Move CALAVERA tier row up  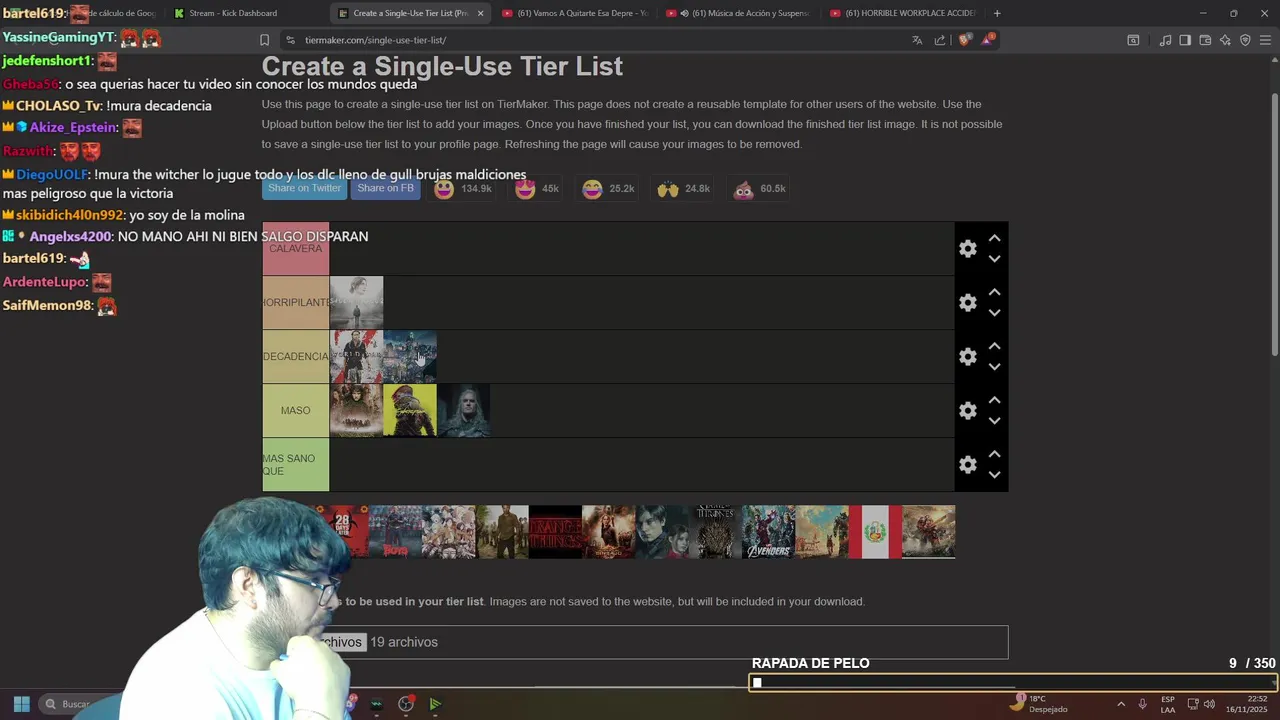pos(994,239)
